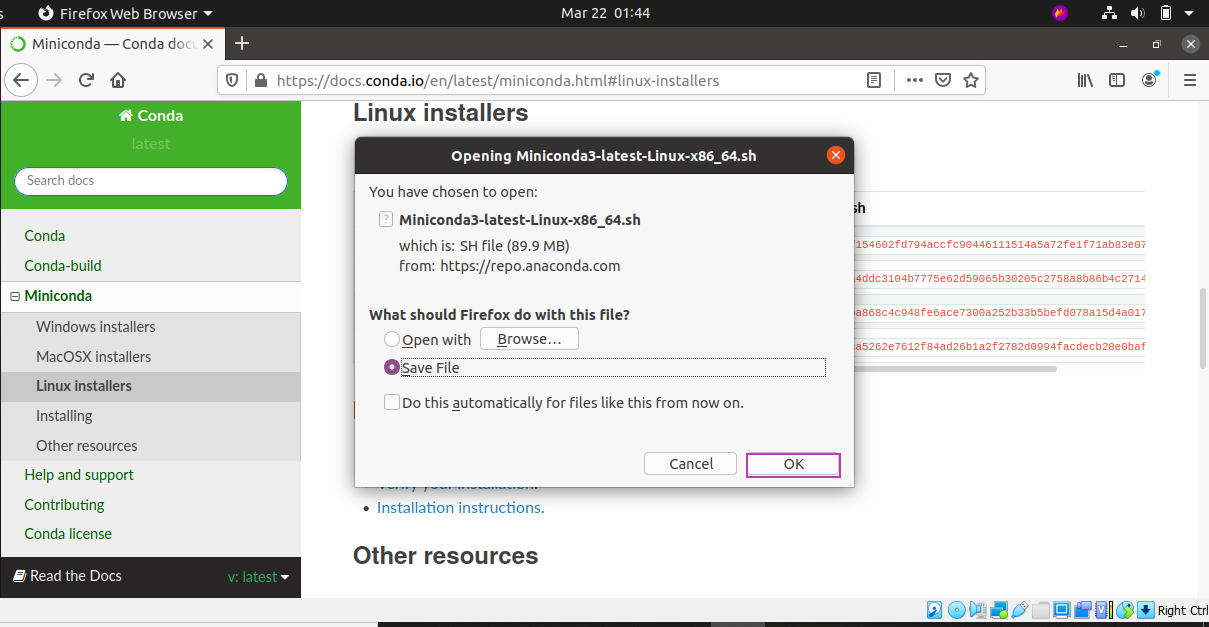Select Linux installers in docs sidebar

pyautogui.click(x=84, y=386)
